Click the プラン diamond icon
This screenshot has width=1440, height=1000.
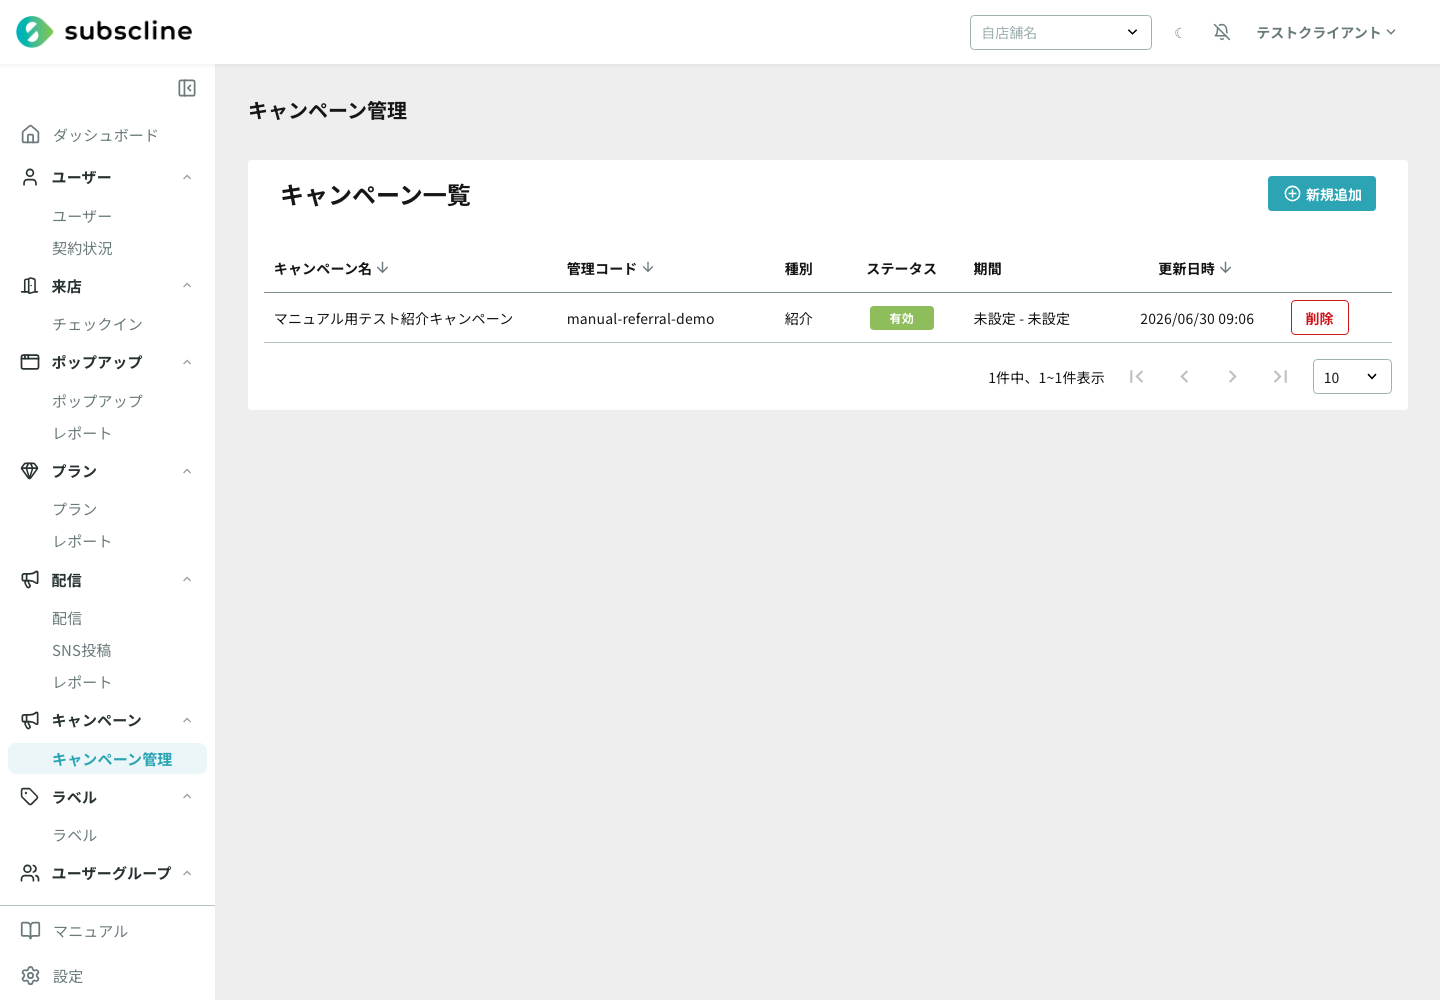pos(31,471)
